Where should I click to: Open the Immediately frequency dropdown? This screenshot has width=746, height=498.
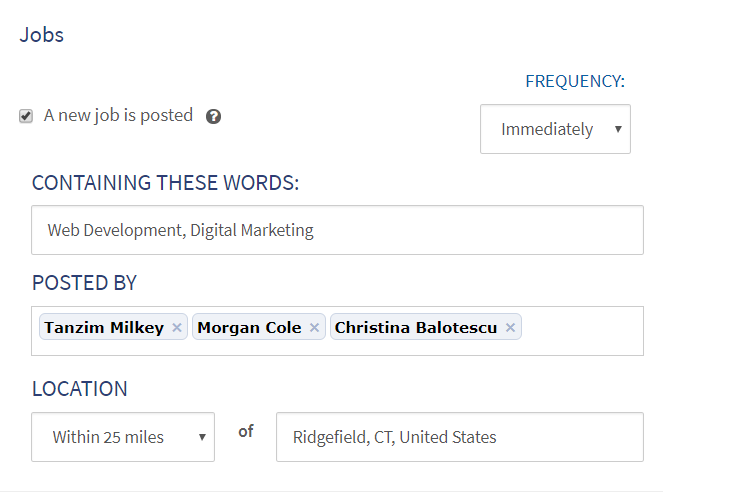555,129
